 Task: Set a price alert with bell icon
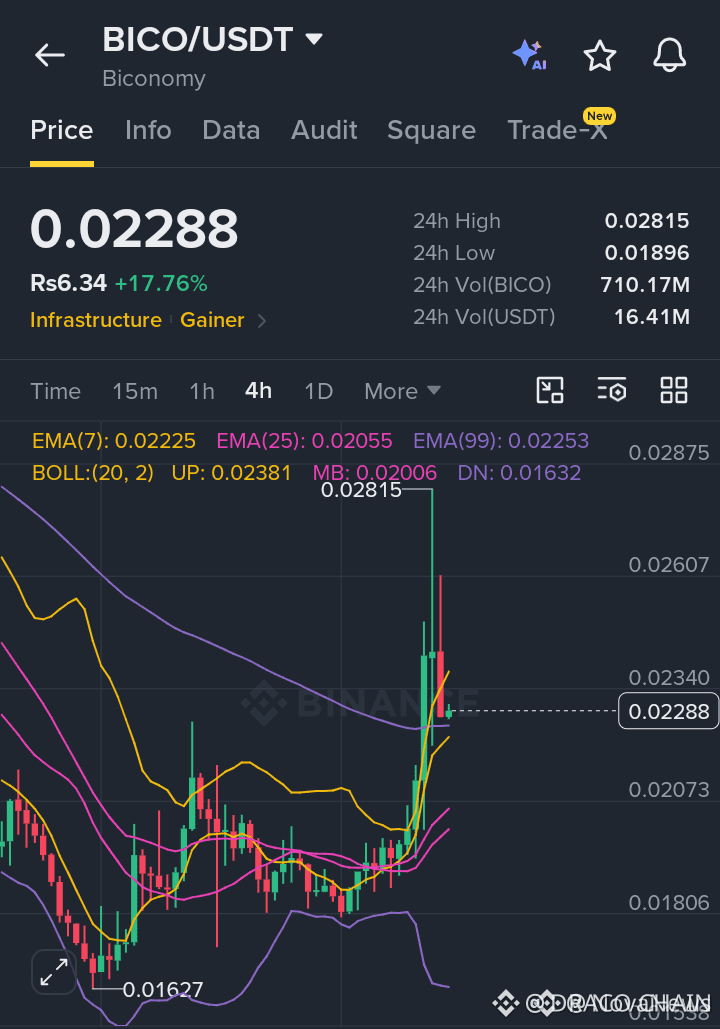click(669, 55)
